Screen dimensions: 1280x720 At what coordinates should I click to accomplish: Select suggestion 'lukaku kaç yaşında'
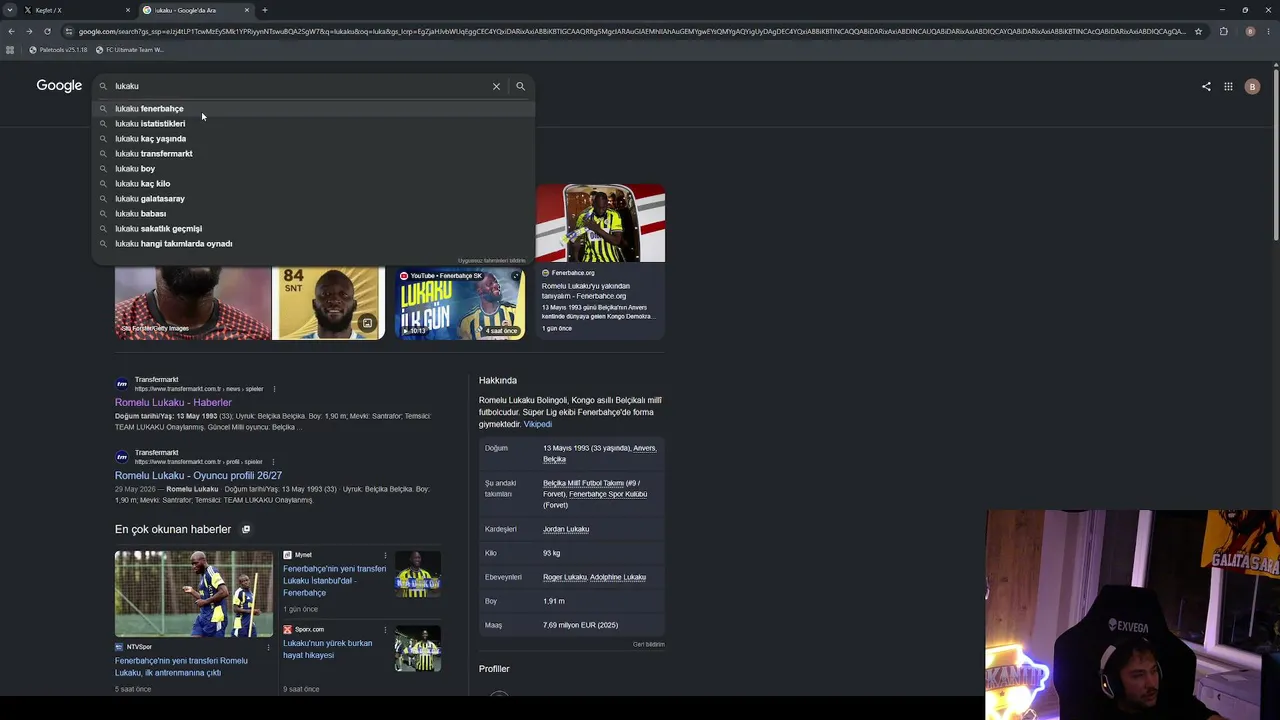(313, 139)
